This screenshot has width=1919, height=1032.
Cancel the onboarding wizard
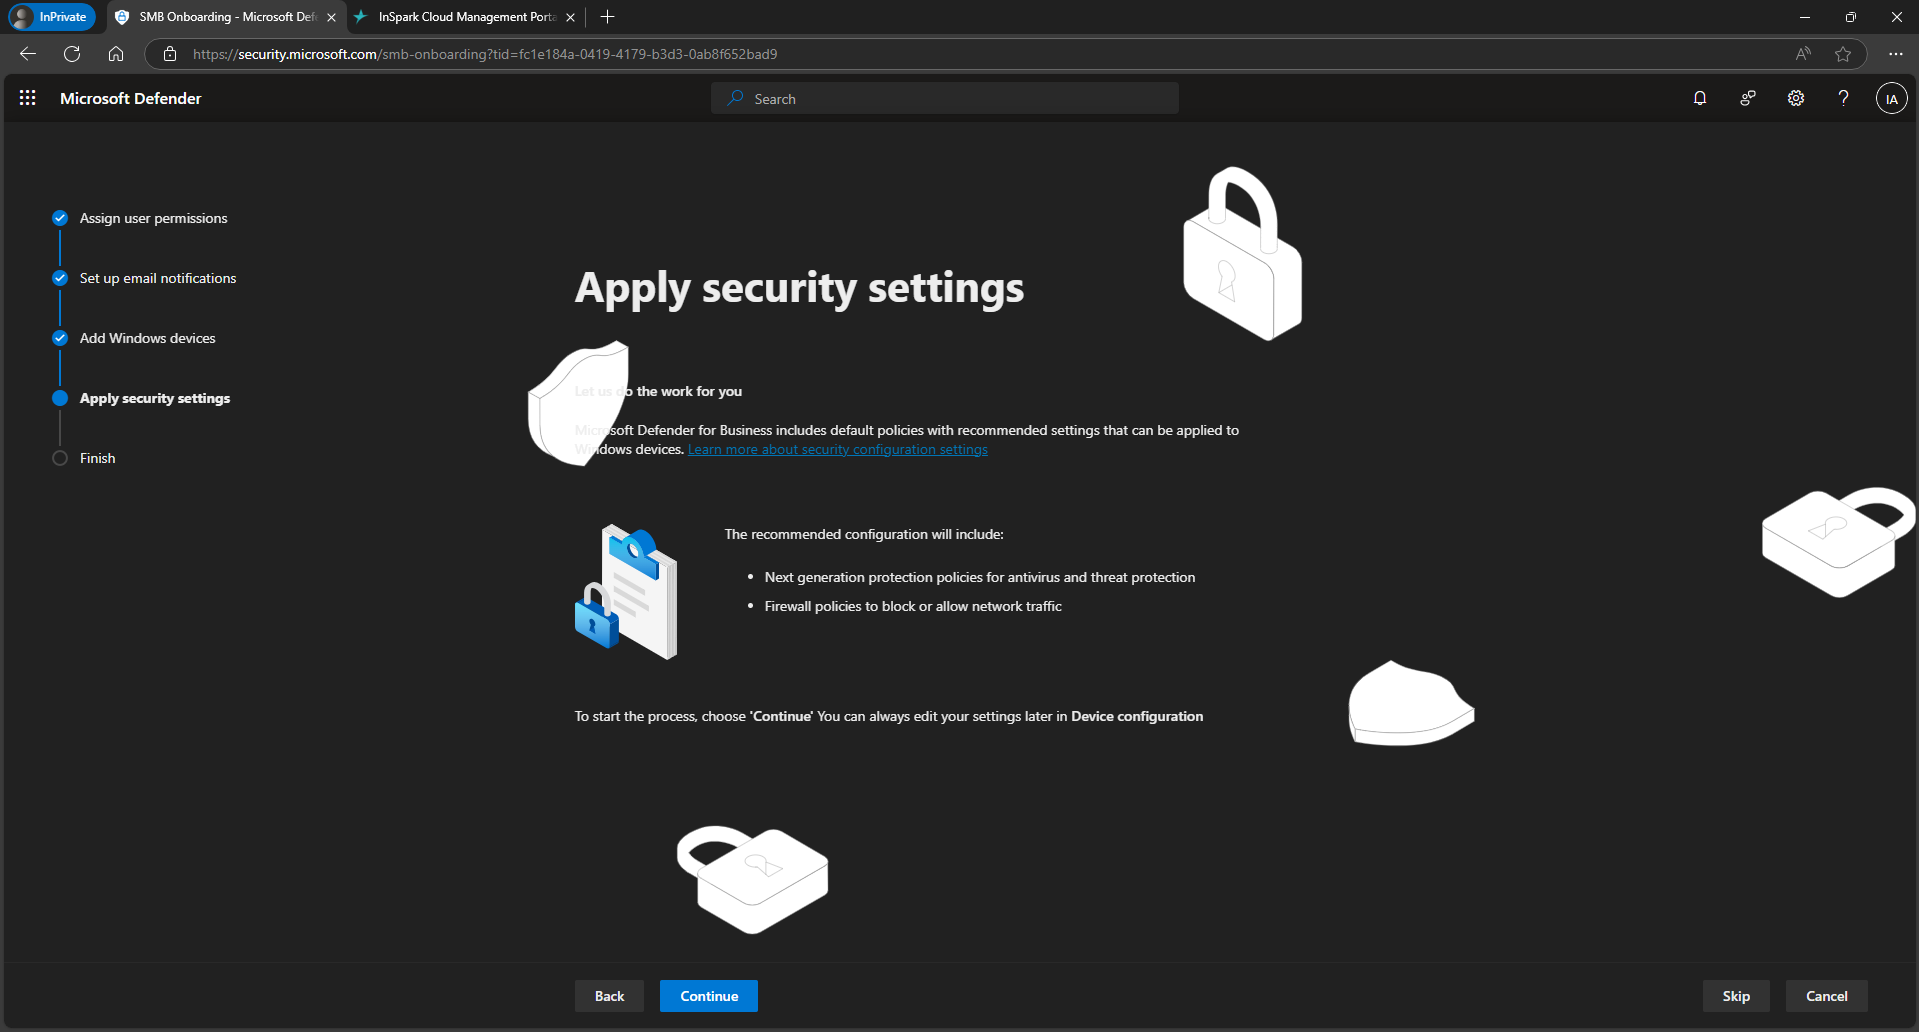pyautogui.click(x=1826, y=996)
